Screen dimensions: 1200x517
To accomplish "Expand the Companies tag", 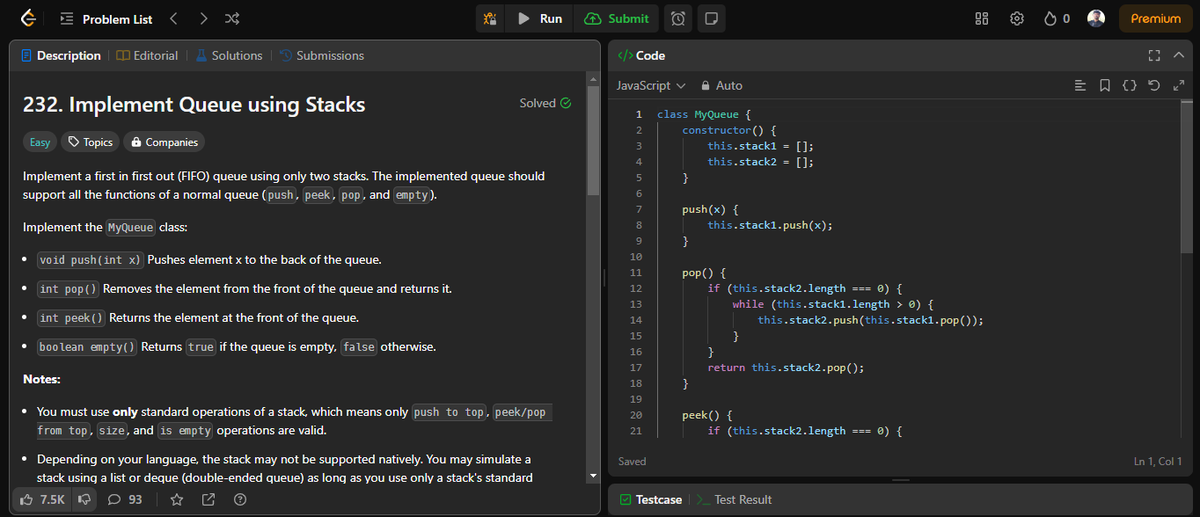I will (164, 142).
